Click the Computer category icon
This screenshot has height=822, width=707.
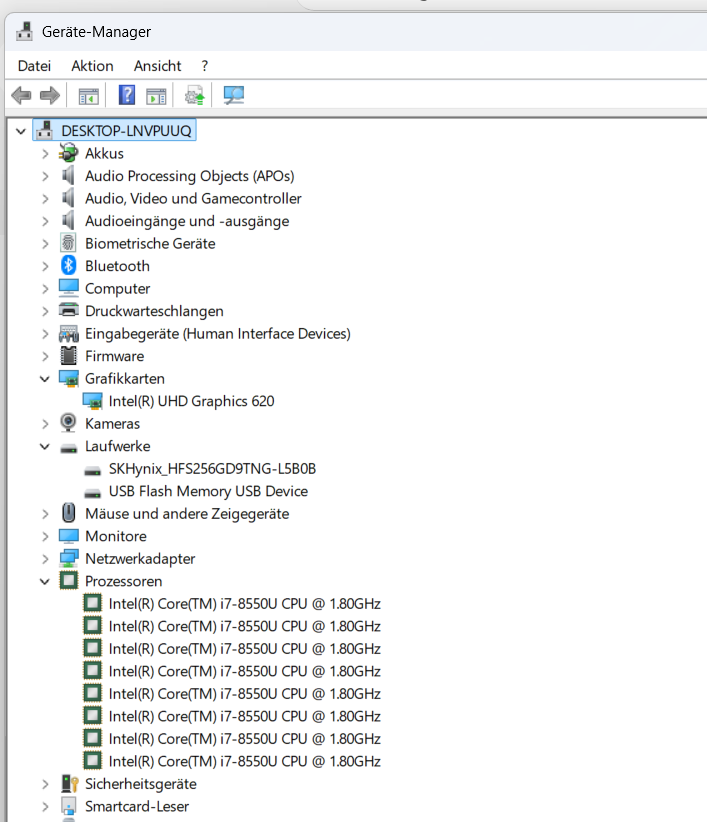pyautogui.click(x=69, y=288)
